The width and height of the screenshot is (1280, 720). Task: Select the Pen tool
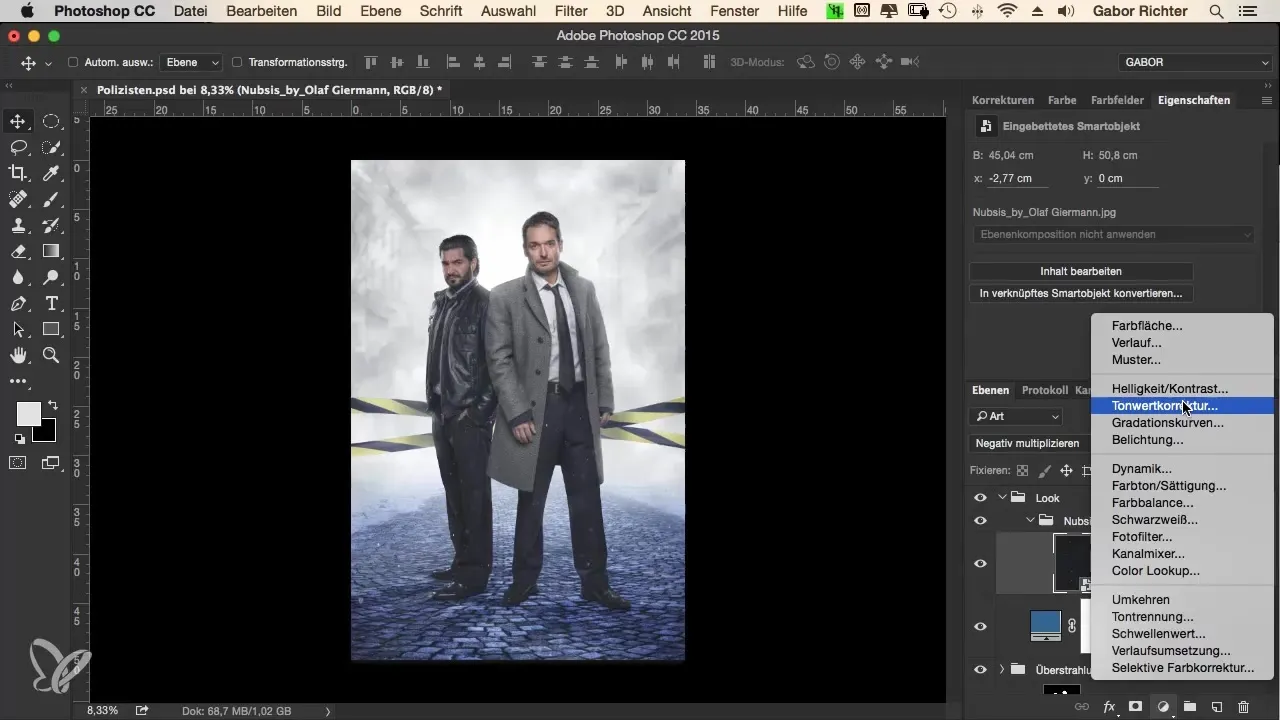click(x=18, y=303)
